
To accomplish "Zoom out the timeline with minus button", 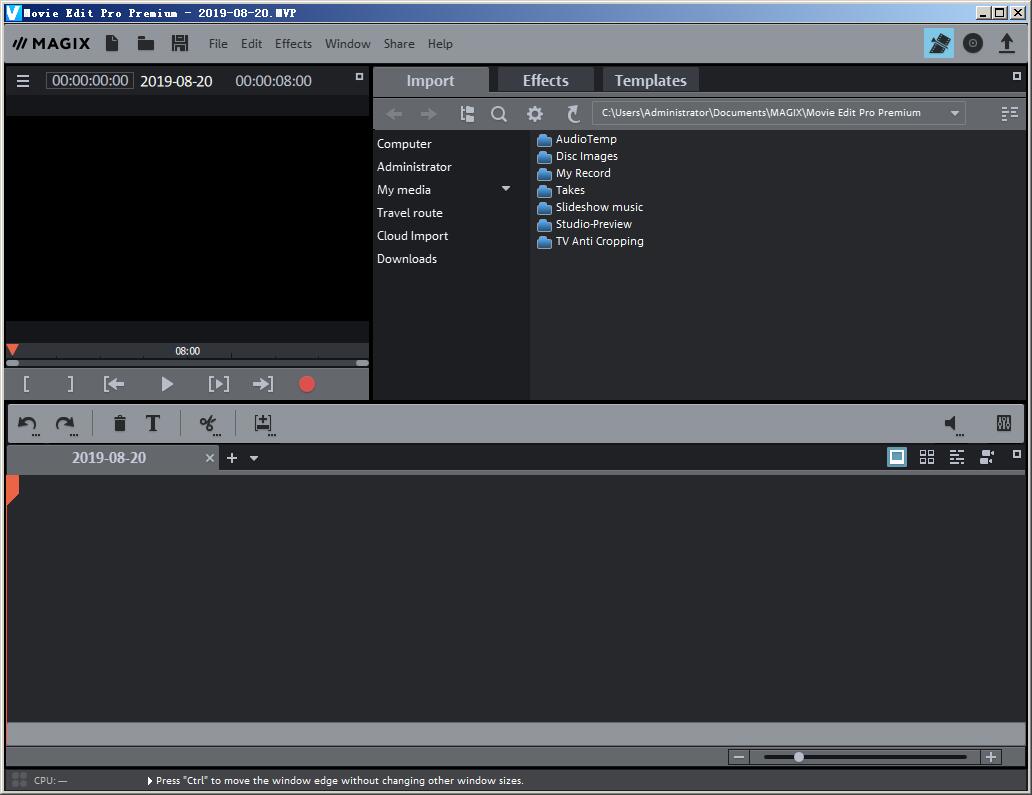I will tap(738, 757).
